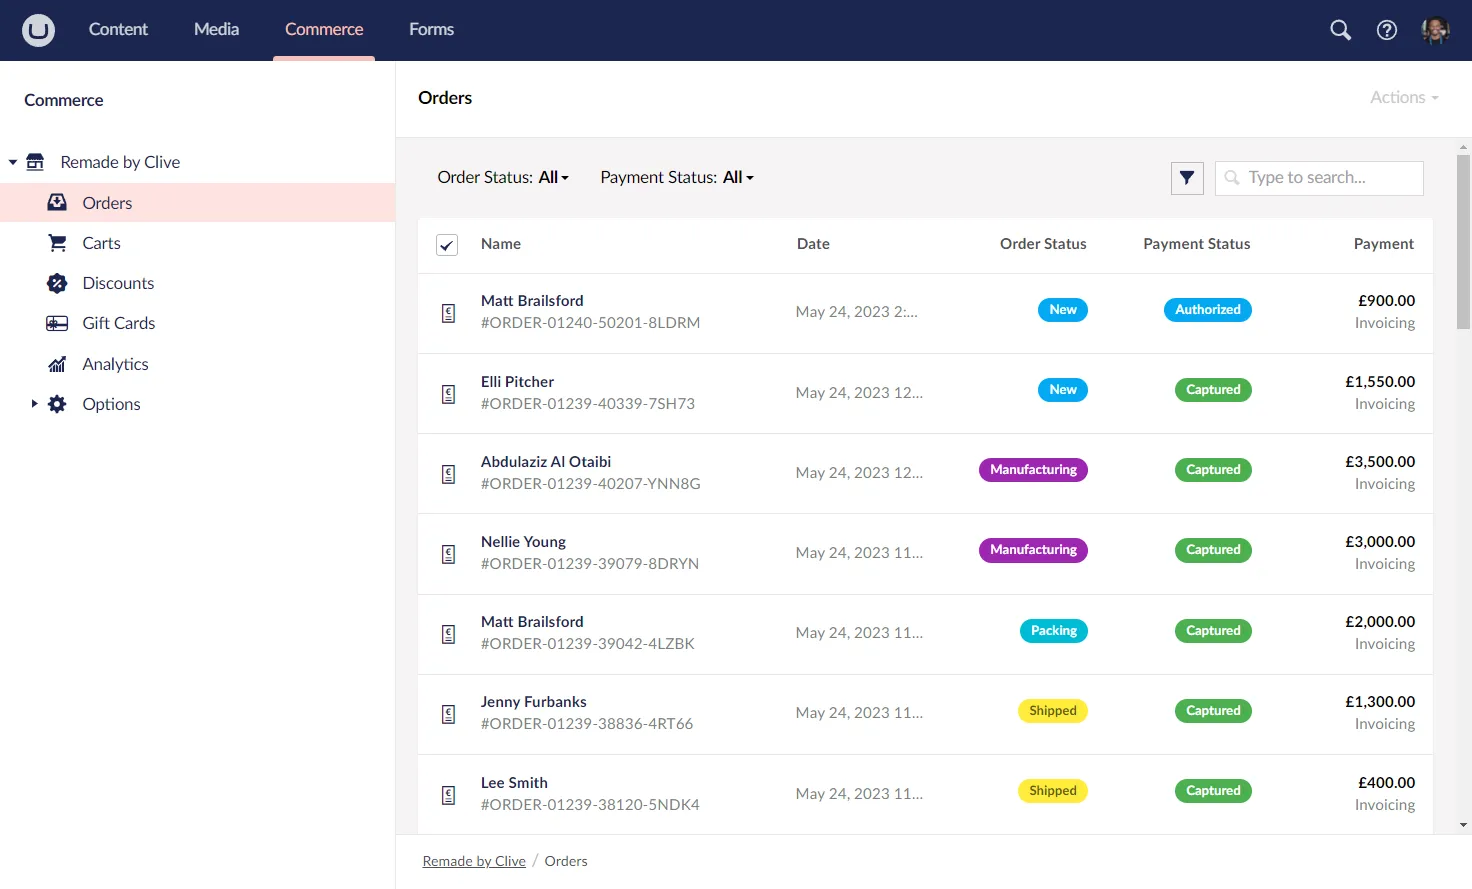
Task: Toggle the select-all checkbox in the table header
Action: (x=446, y=244)
